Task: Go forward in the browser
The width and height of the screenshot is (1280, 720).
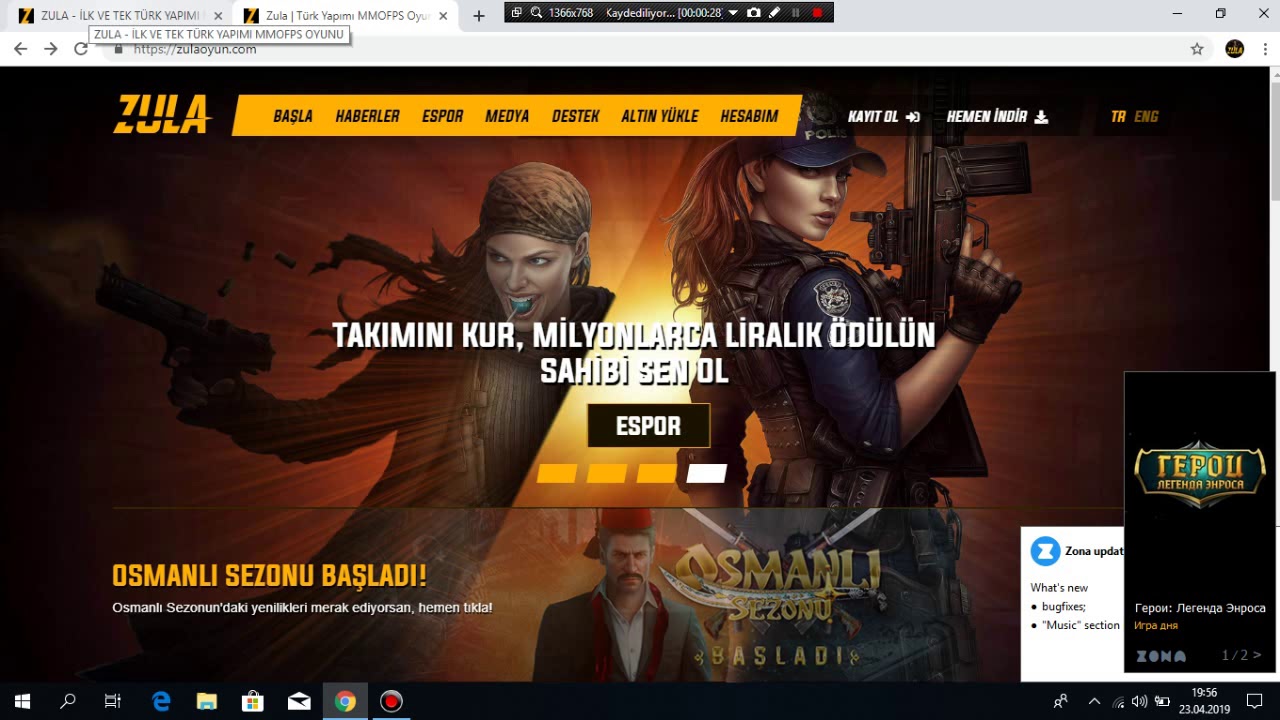Action: point(51,49)
